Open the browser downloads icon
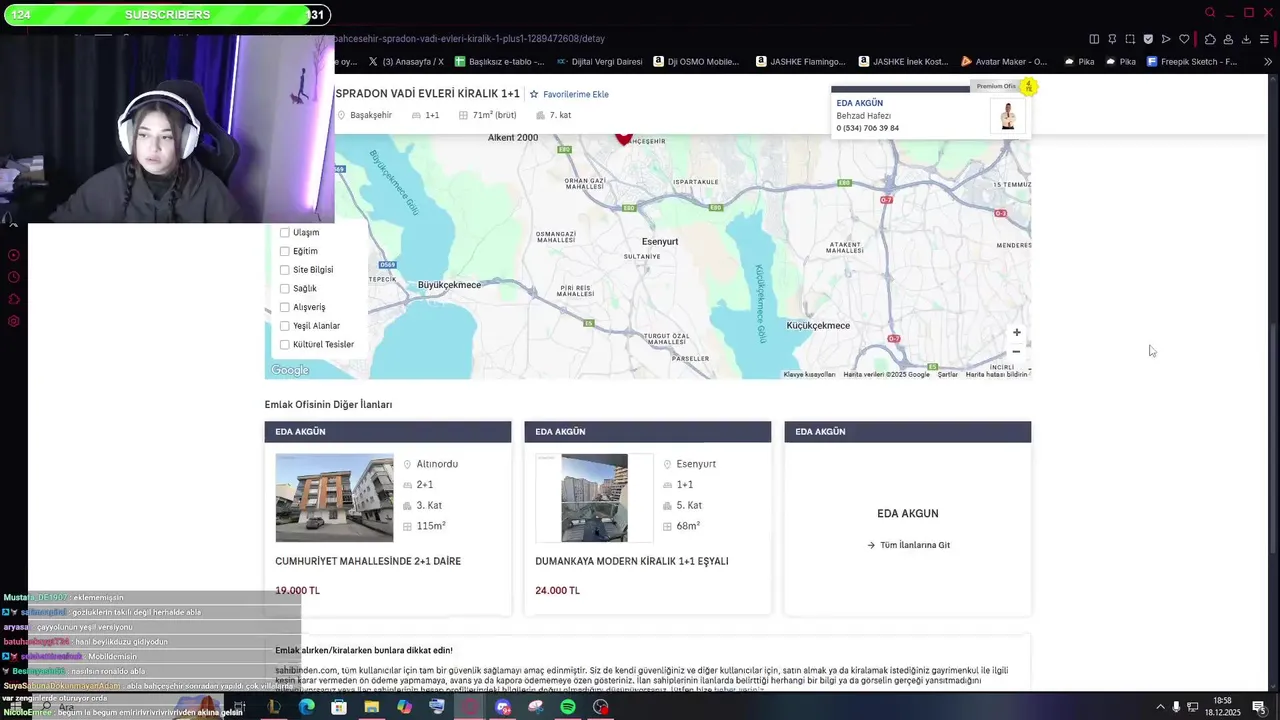Screen dimensions: 1280x720 pos(1246,39)
